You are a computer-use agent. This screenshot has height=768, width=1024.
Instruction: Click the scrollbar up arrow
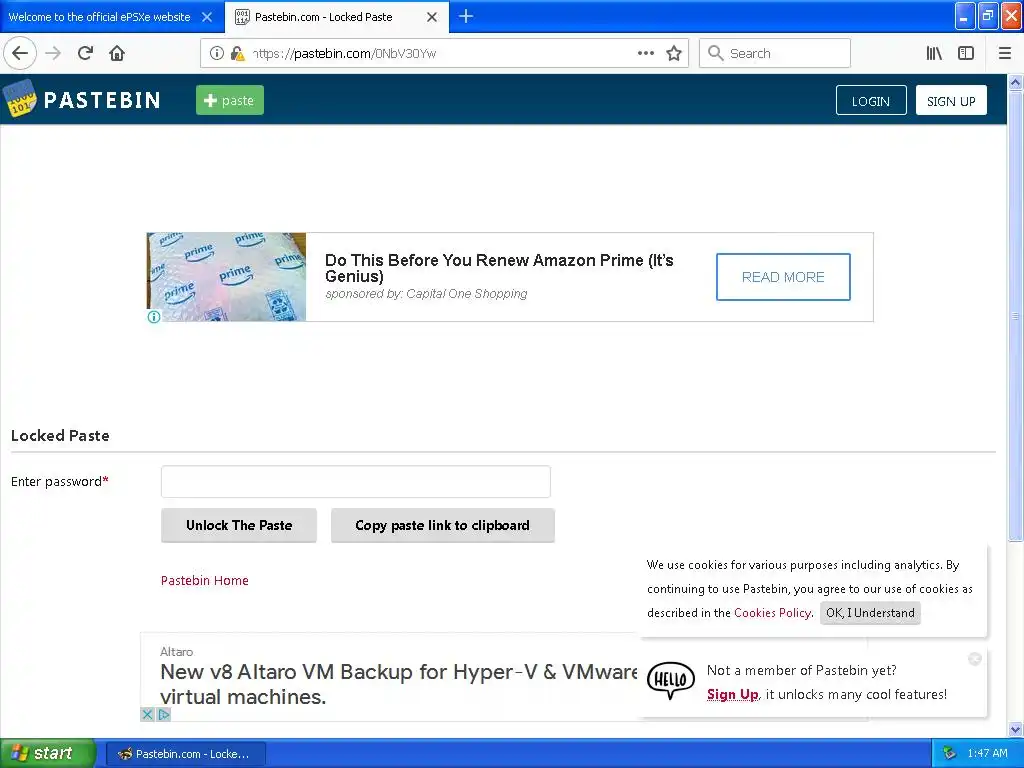coord(1015,83)
